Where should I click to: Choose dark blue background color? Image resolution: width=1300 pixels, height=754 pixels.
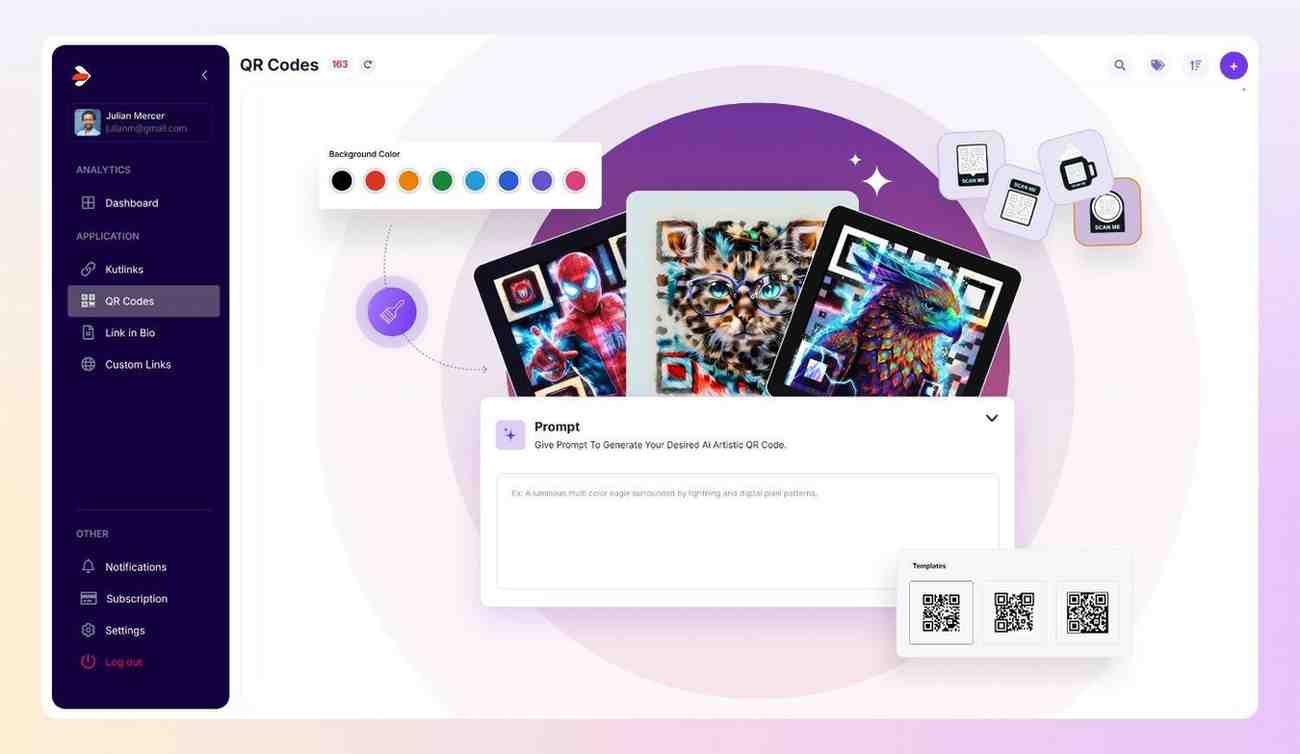[x=508, y=181]
